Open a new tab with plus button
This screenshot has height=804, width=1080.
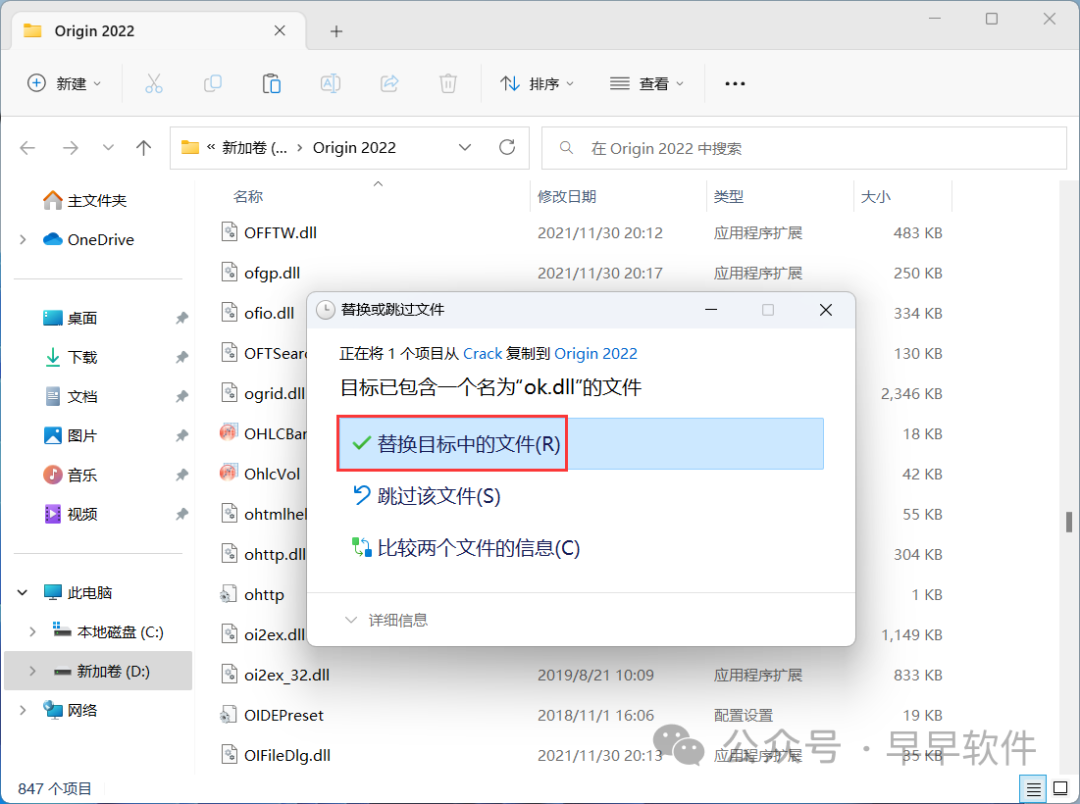[336, 31]
